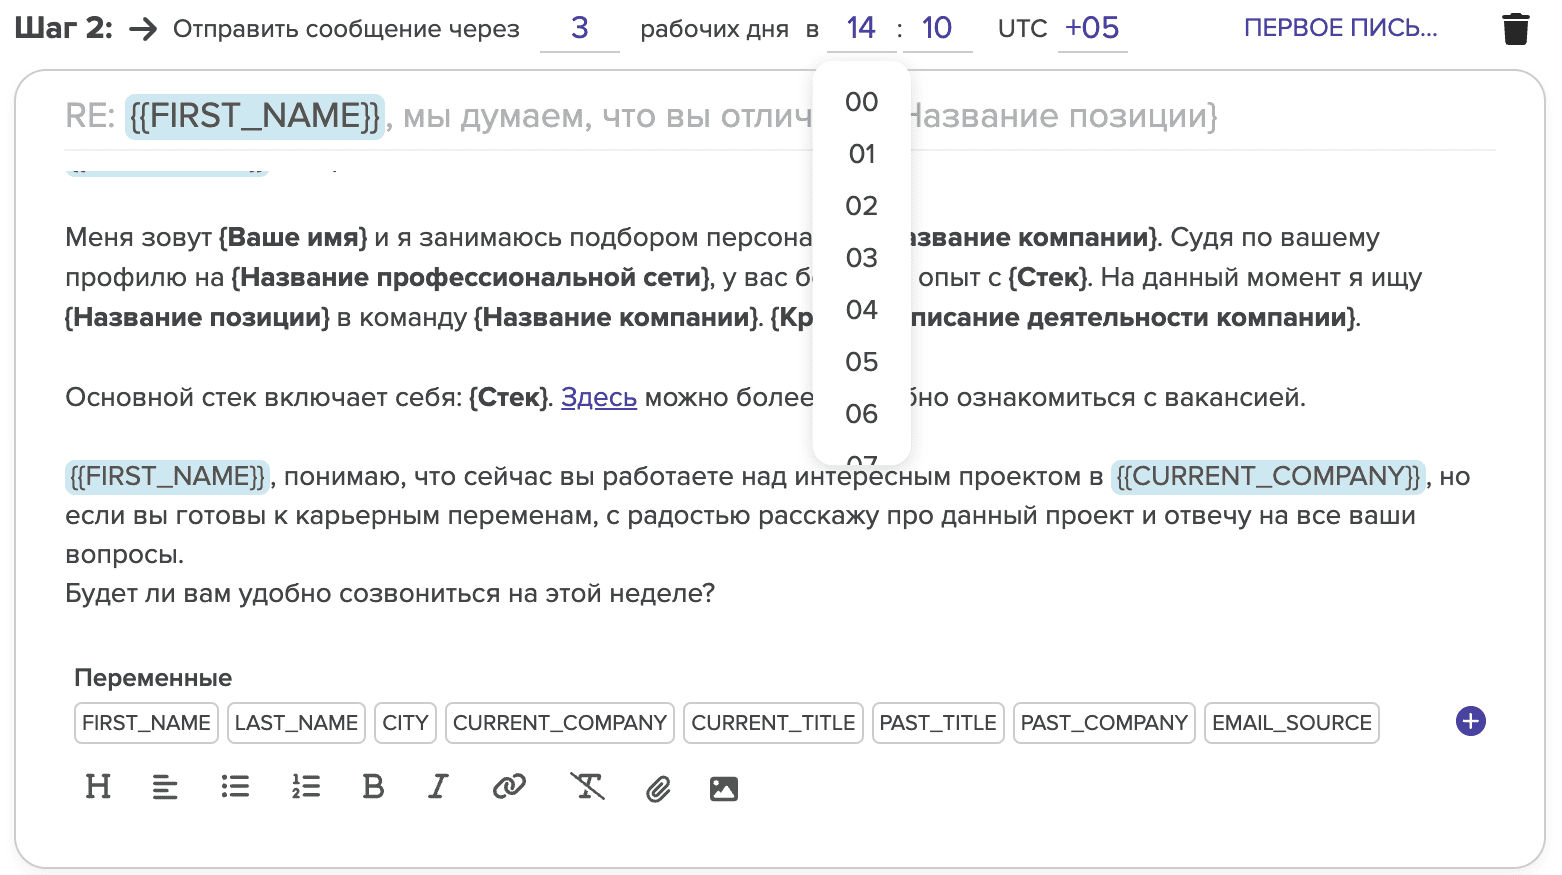
Task: Clear text formatting
Action: [587, 787]
